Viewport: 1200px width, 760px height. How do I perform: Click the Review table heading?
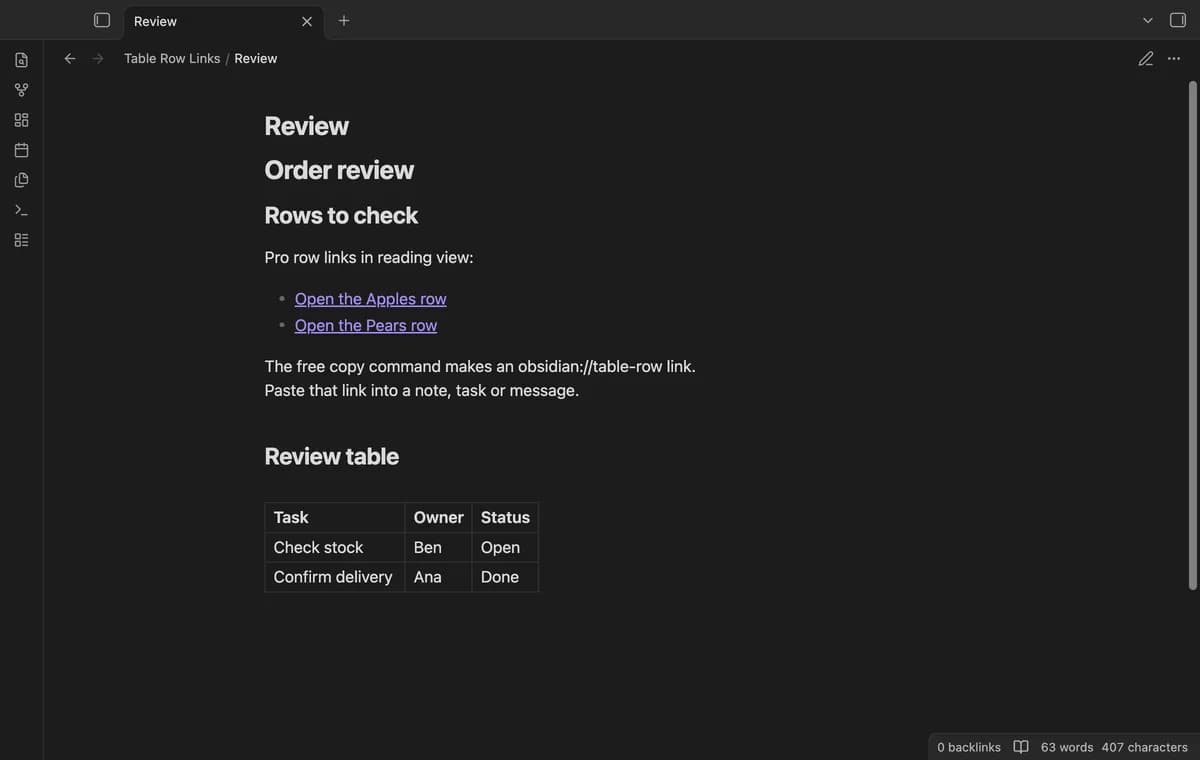(x=332, y=456)
